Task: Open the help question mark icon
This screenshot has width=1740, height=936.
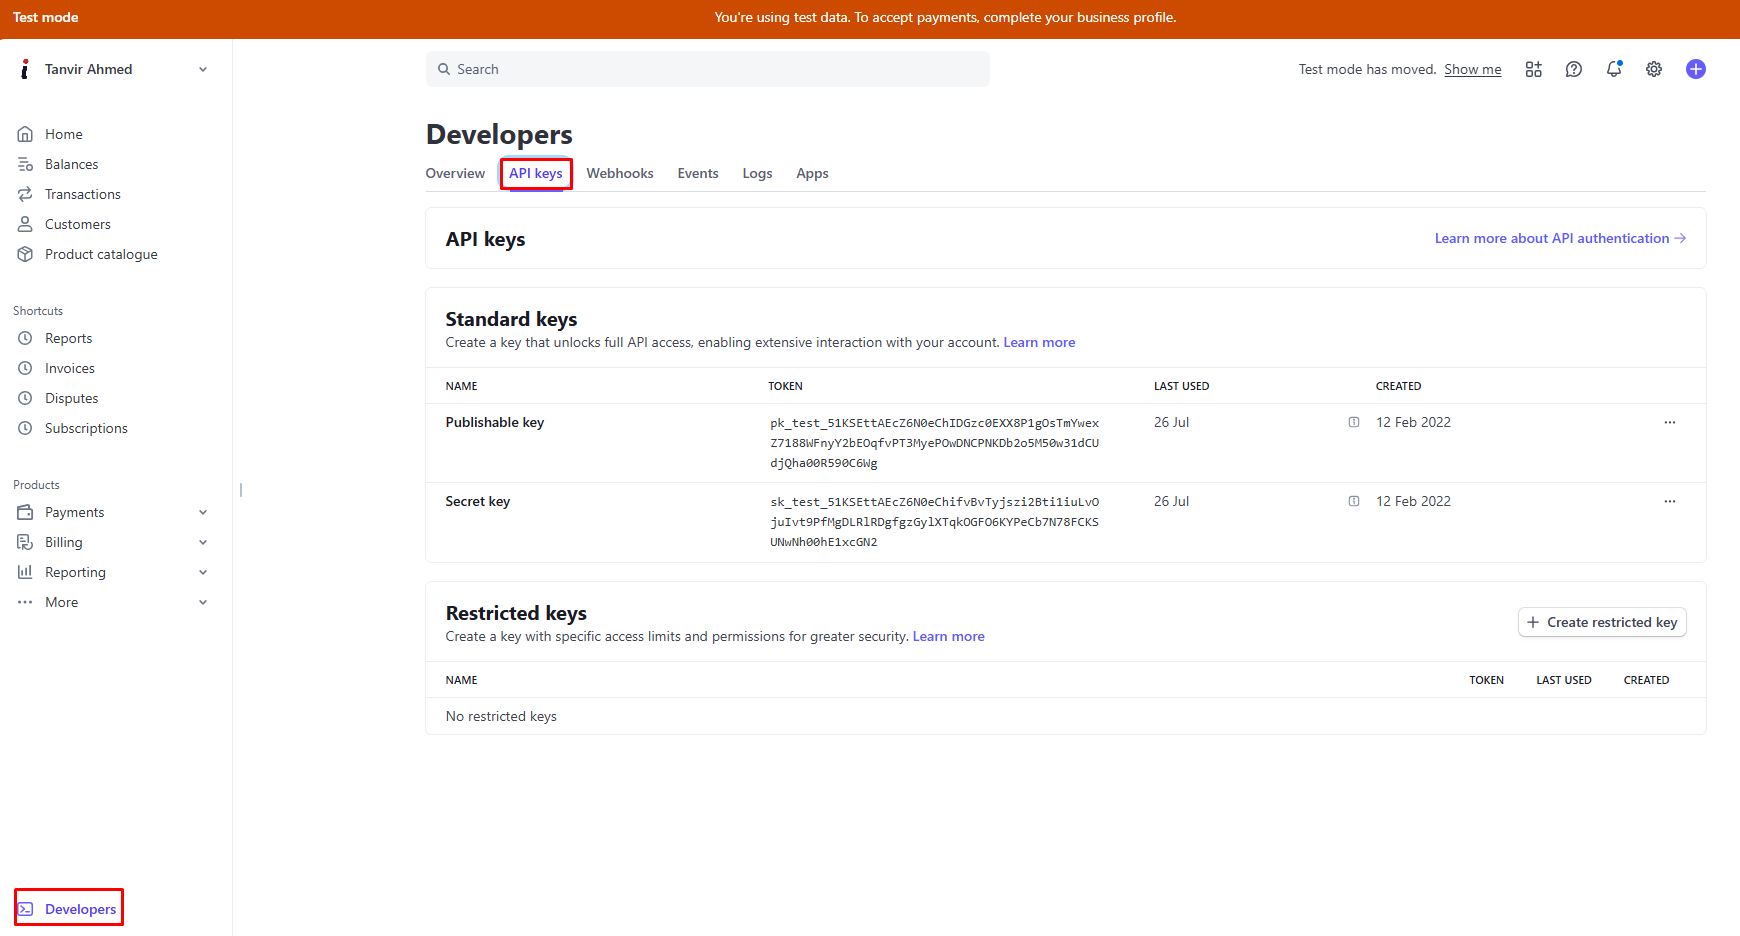Action: [x=1574, y=69]
